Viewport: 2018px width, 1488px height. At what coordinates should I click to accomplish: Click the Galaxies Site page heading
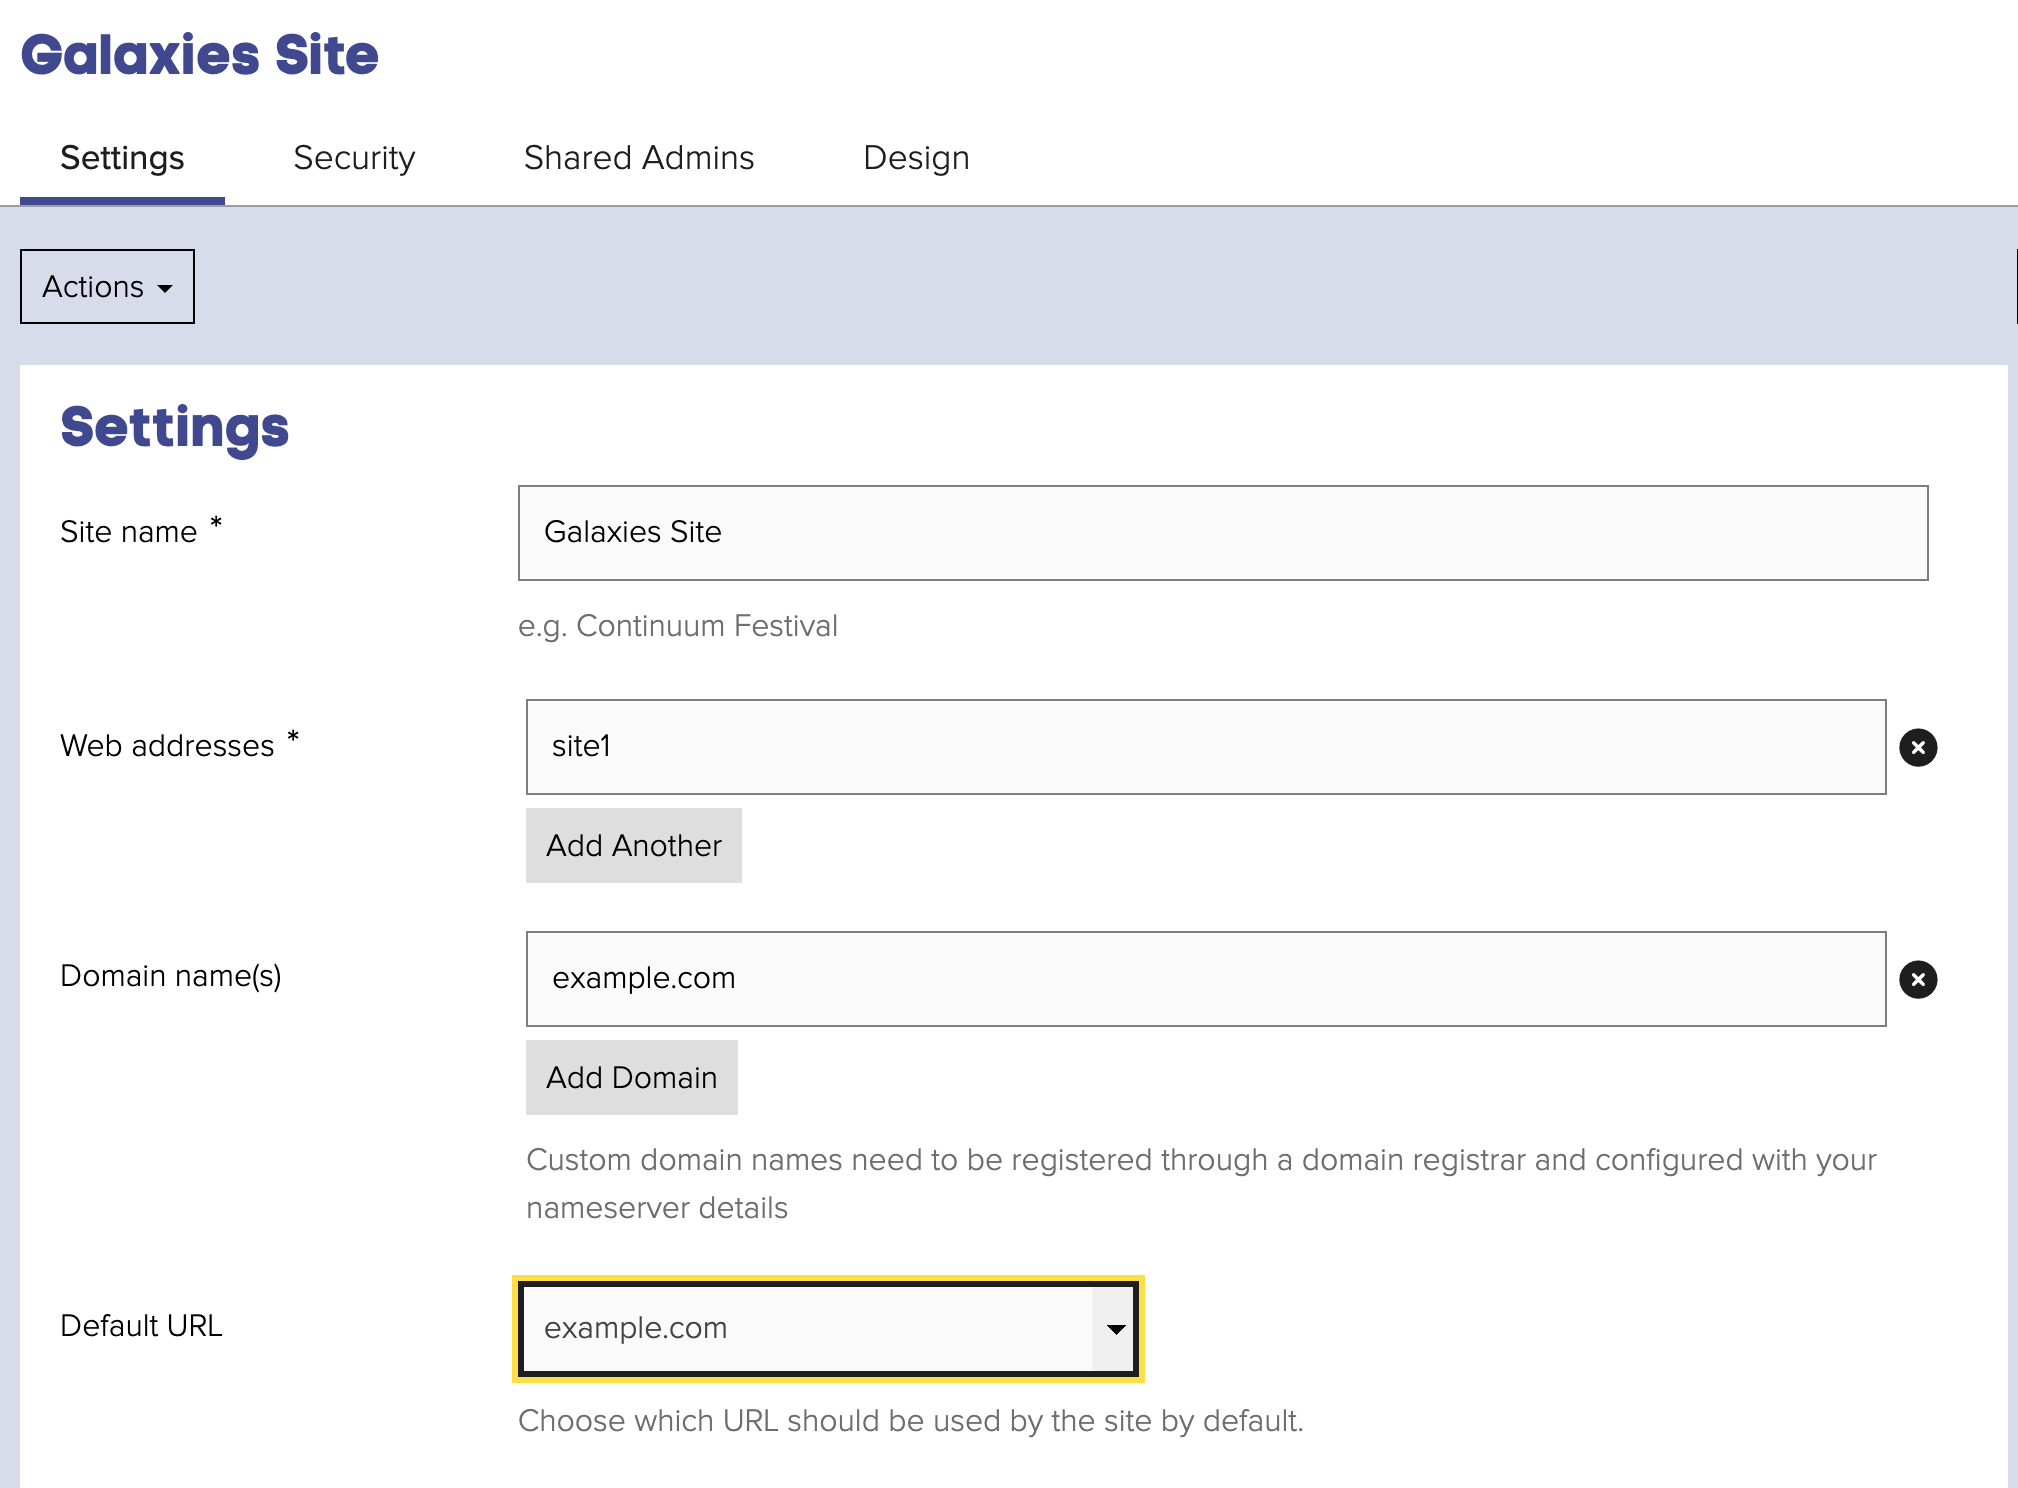point(200,55)
